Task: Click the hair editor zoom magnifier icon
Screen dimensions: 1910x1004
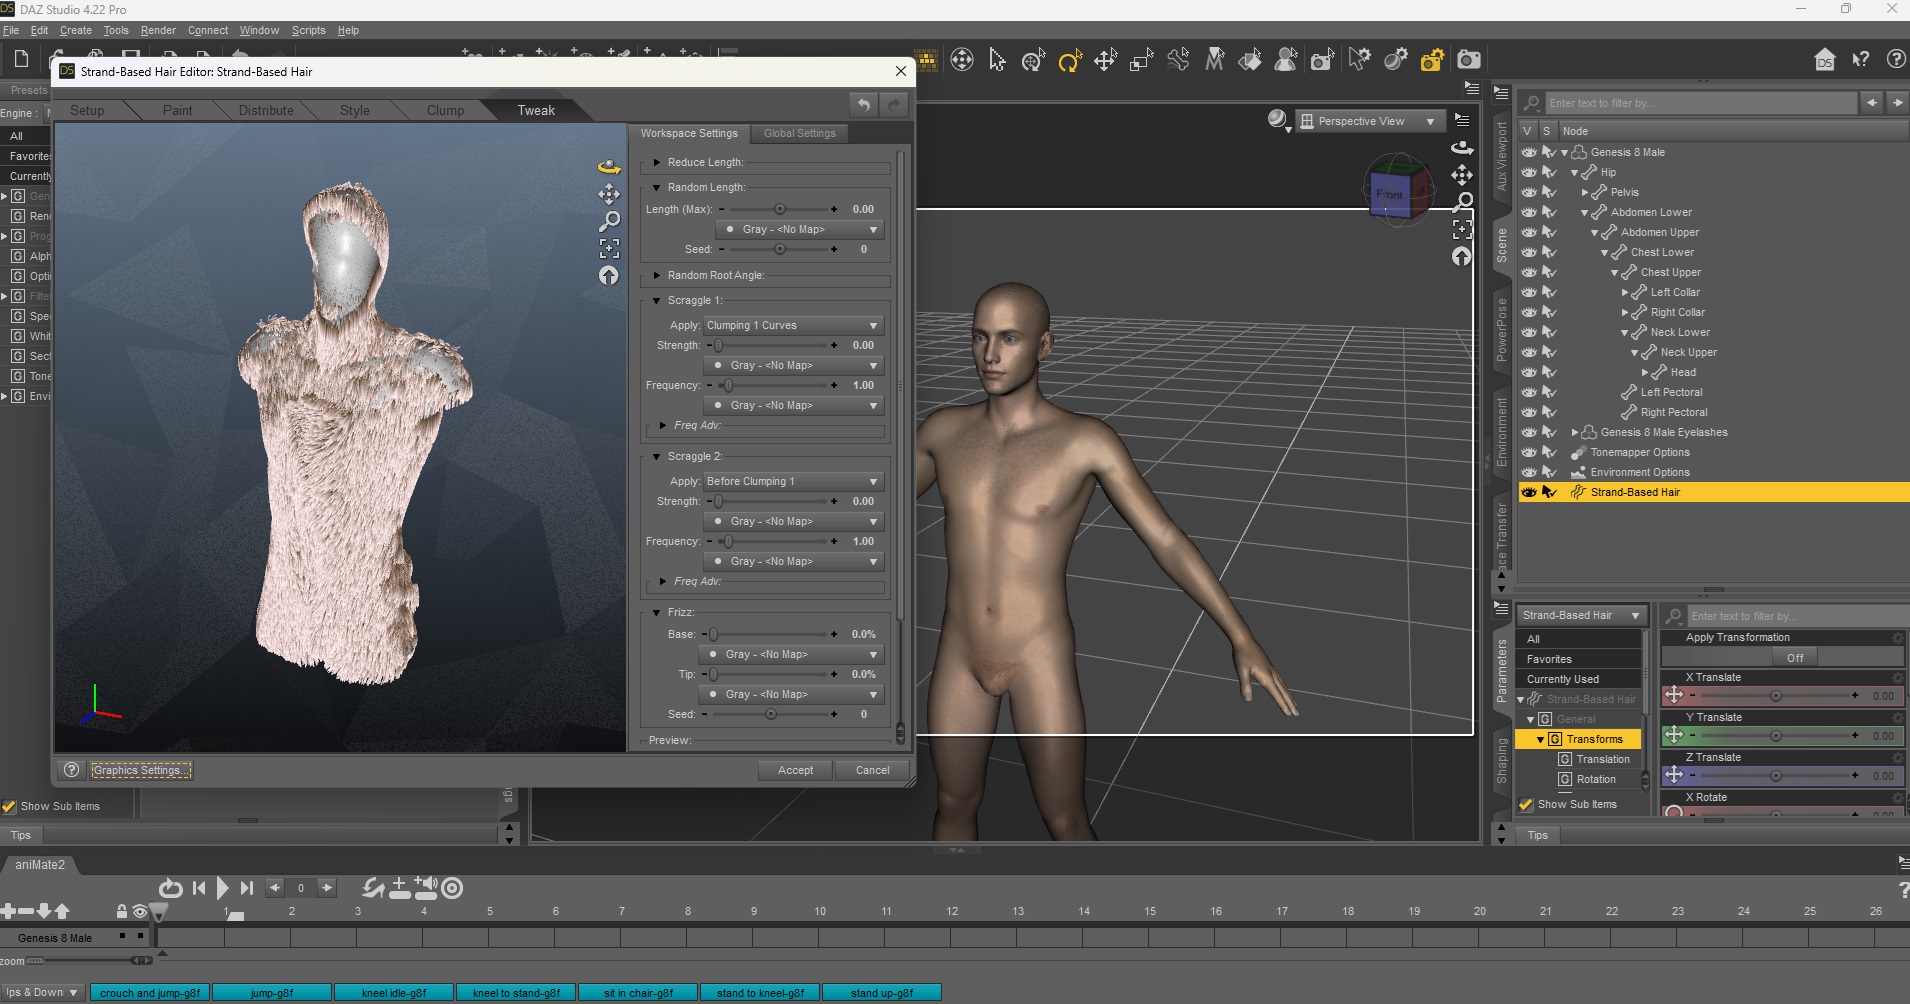Action: [608, 220]
